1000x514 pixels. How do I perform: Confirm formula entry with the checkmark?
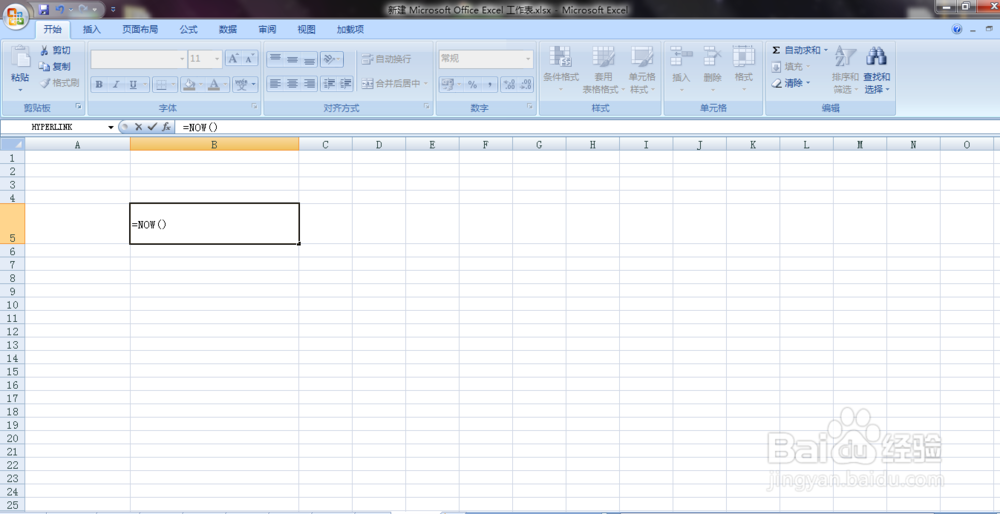(152, 127)
